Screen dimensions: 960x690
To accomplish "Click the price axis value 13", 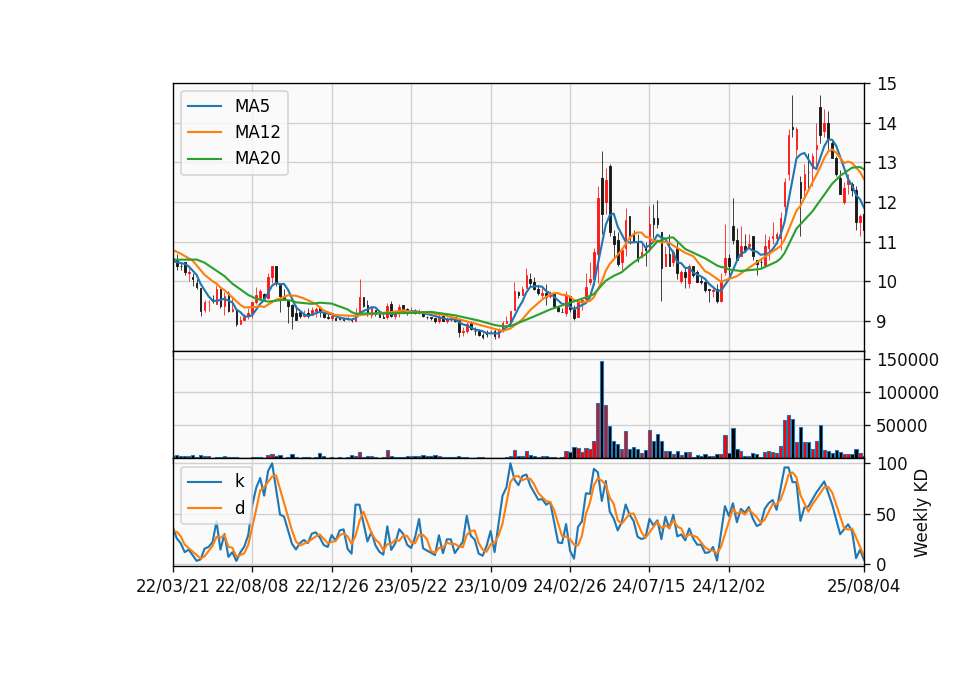I will point(887,163).
